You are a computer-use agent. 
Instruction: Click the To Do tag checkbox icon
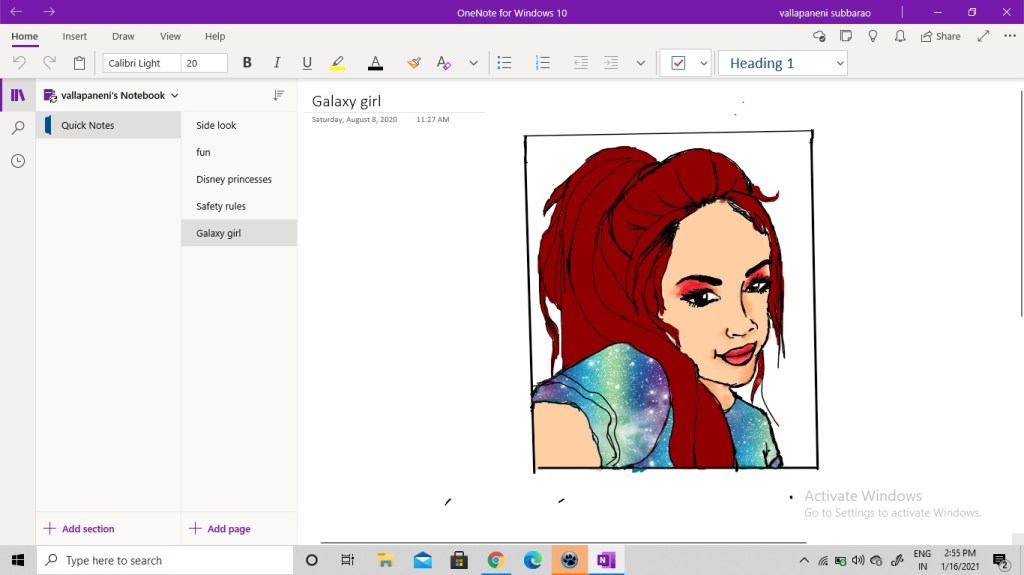(678, 63)
